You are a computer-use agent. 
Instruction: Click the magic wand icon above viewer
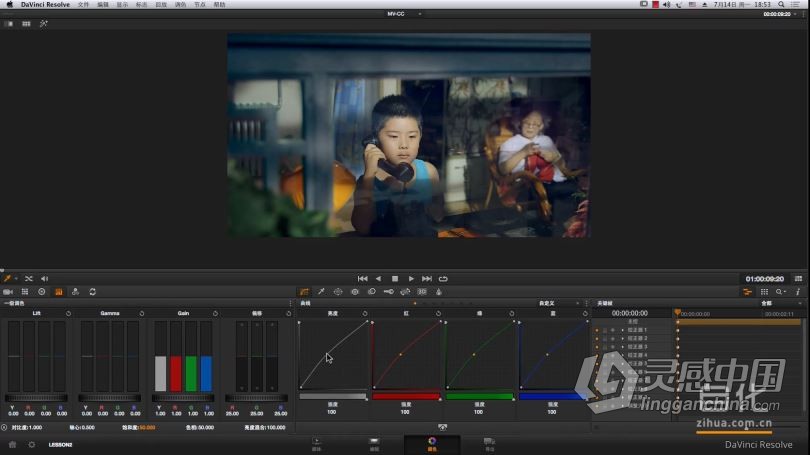(x=44, y=24)
